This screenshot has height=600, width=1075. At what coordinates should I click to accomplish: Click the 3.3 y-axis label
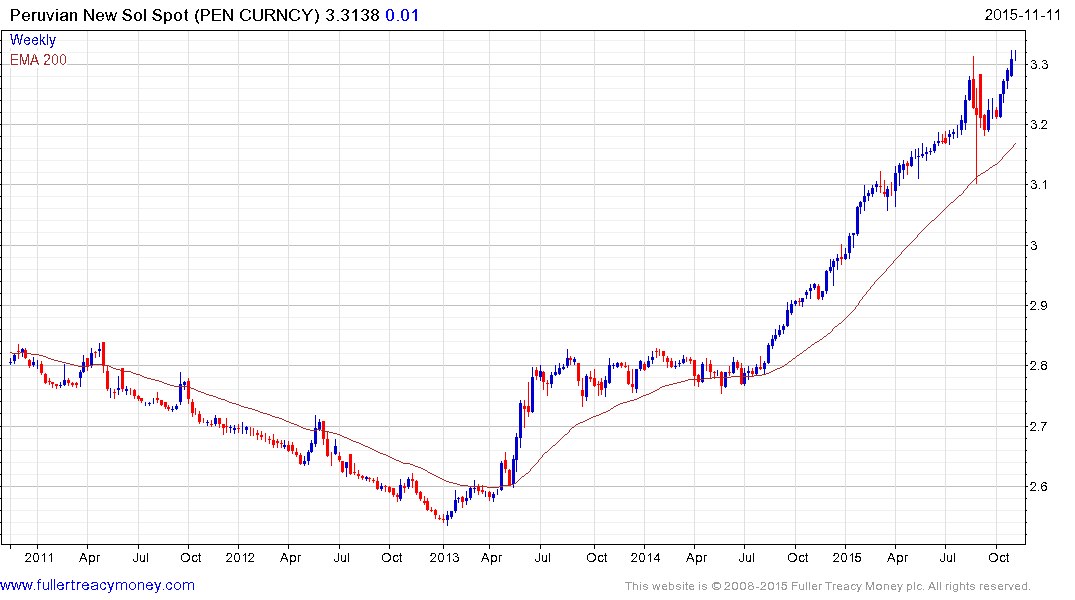(1039, 64)
